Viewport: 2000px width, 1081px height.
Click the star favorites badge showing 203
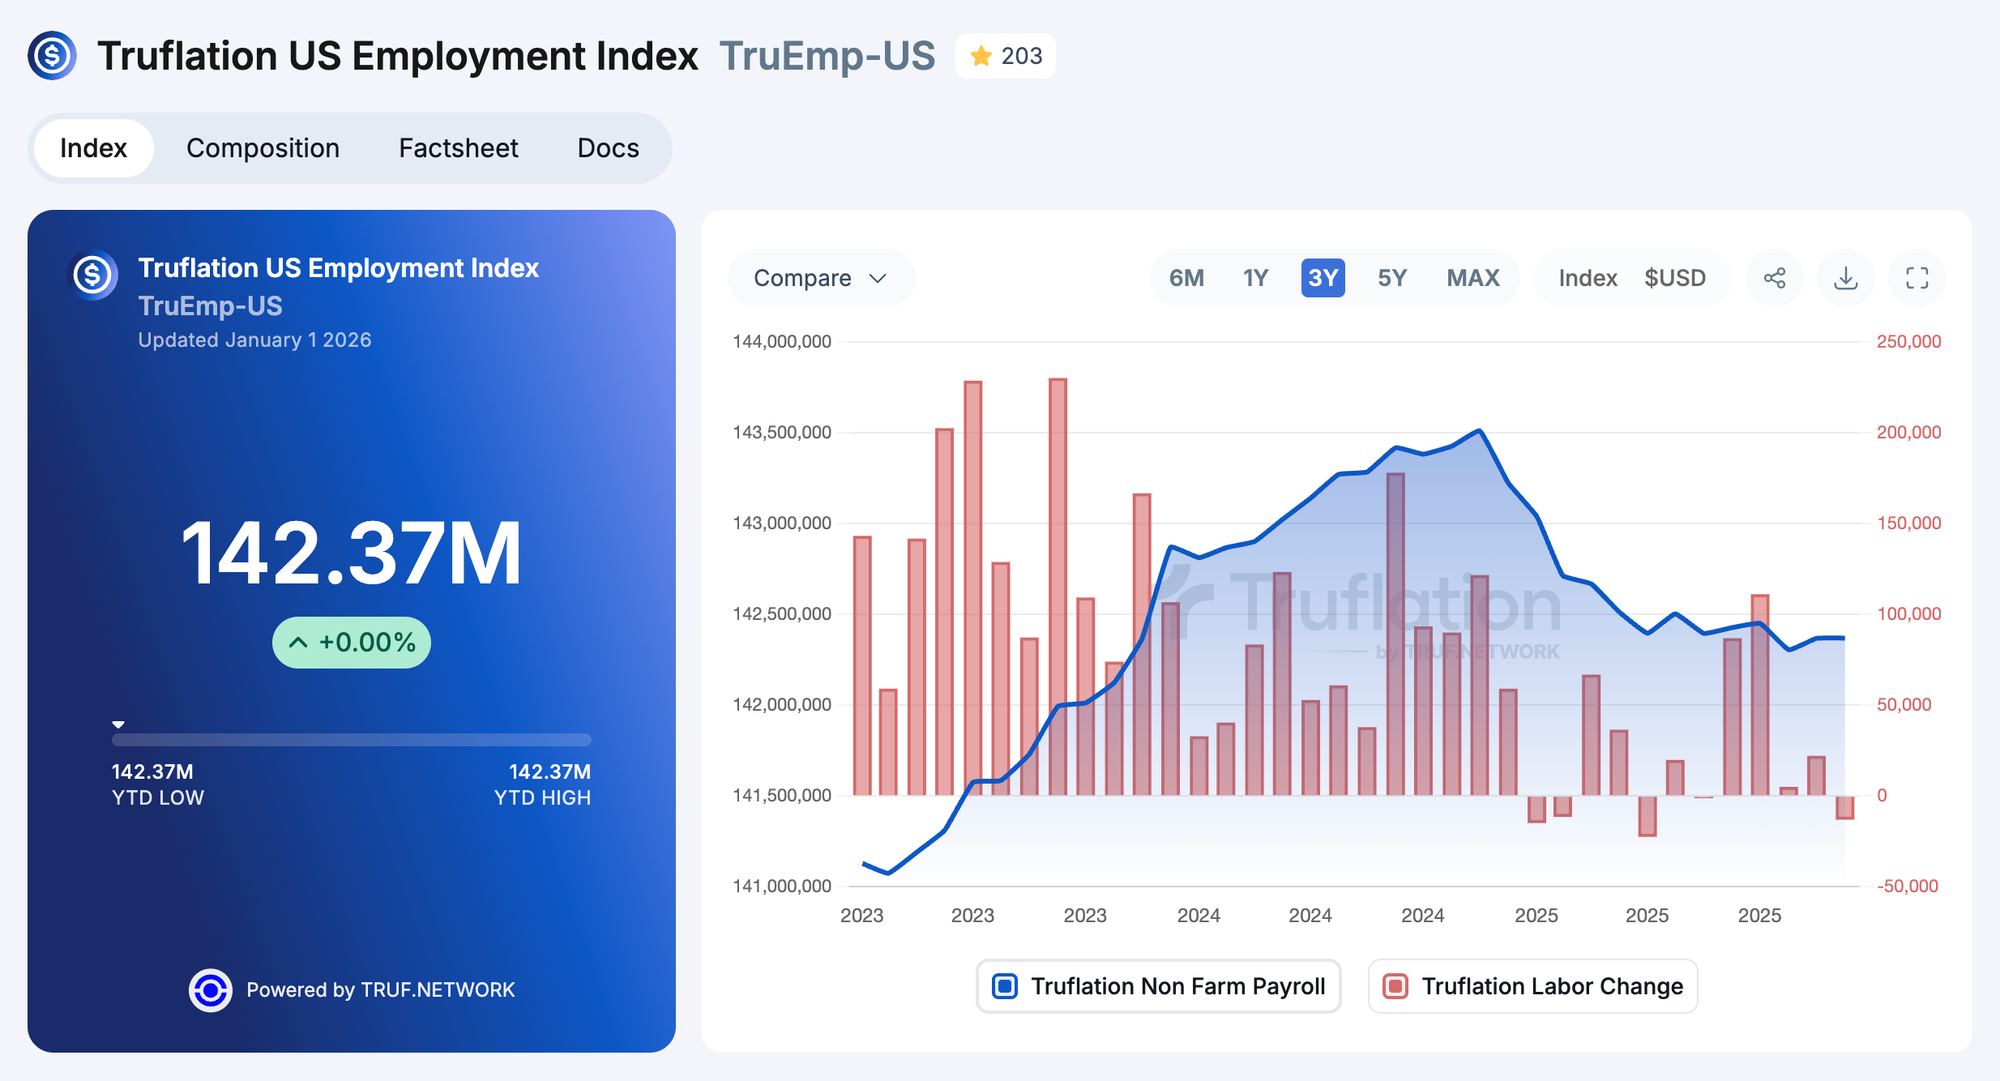point(1005,56)
